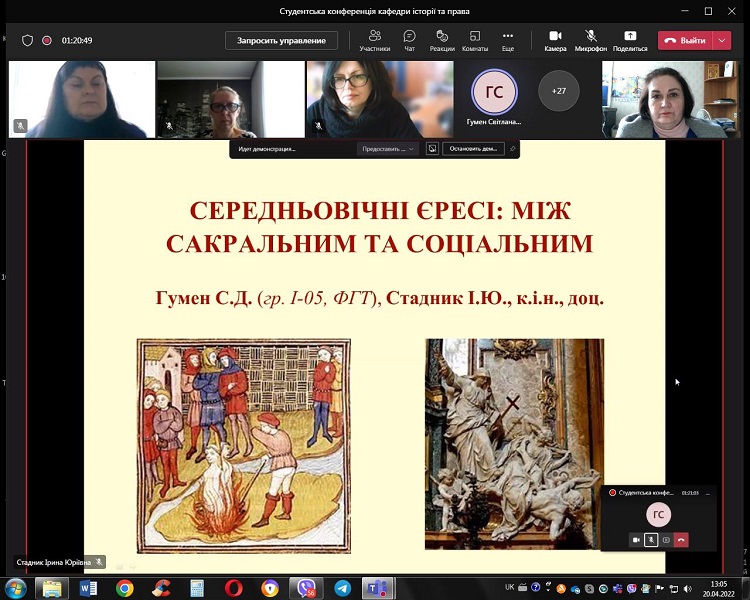Open Telegram from the taskbar
Screen dimensions: 750x600
tap(342, 588)
